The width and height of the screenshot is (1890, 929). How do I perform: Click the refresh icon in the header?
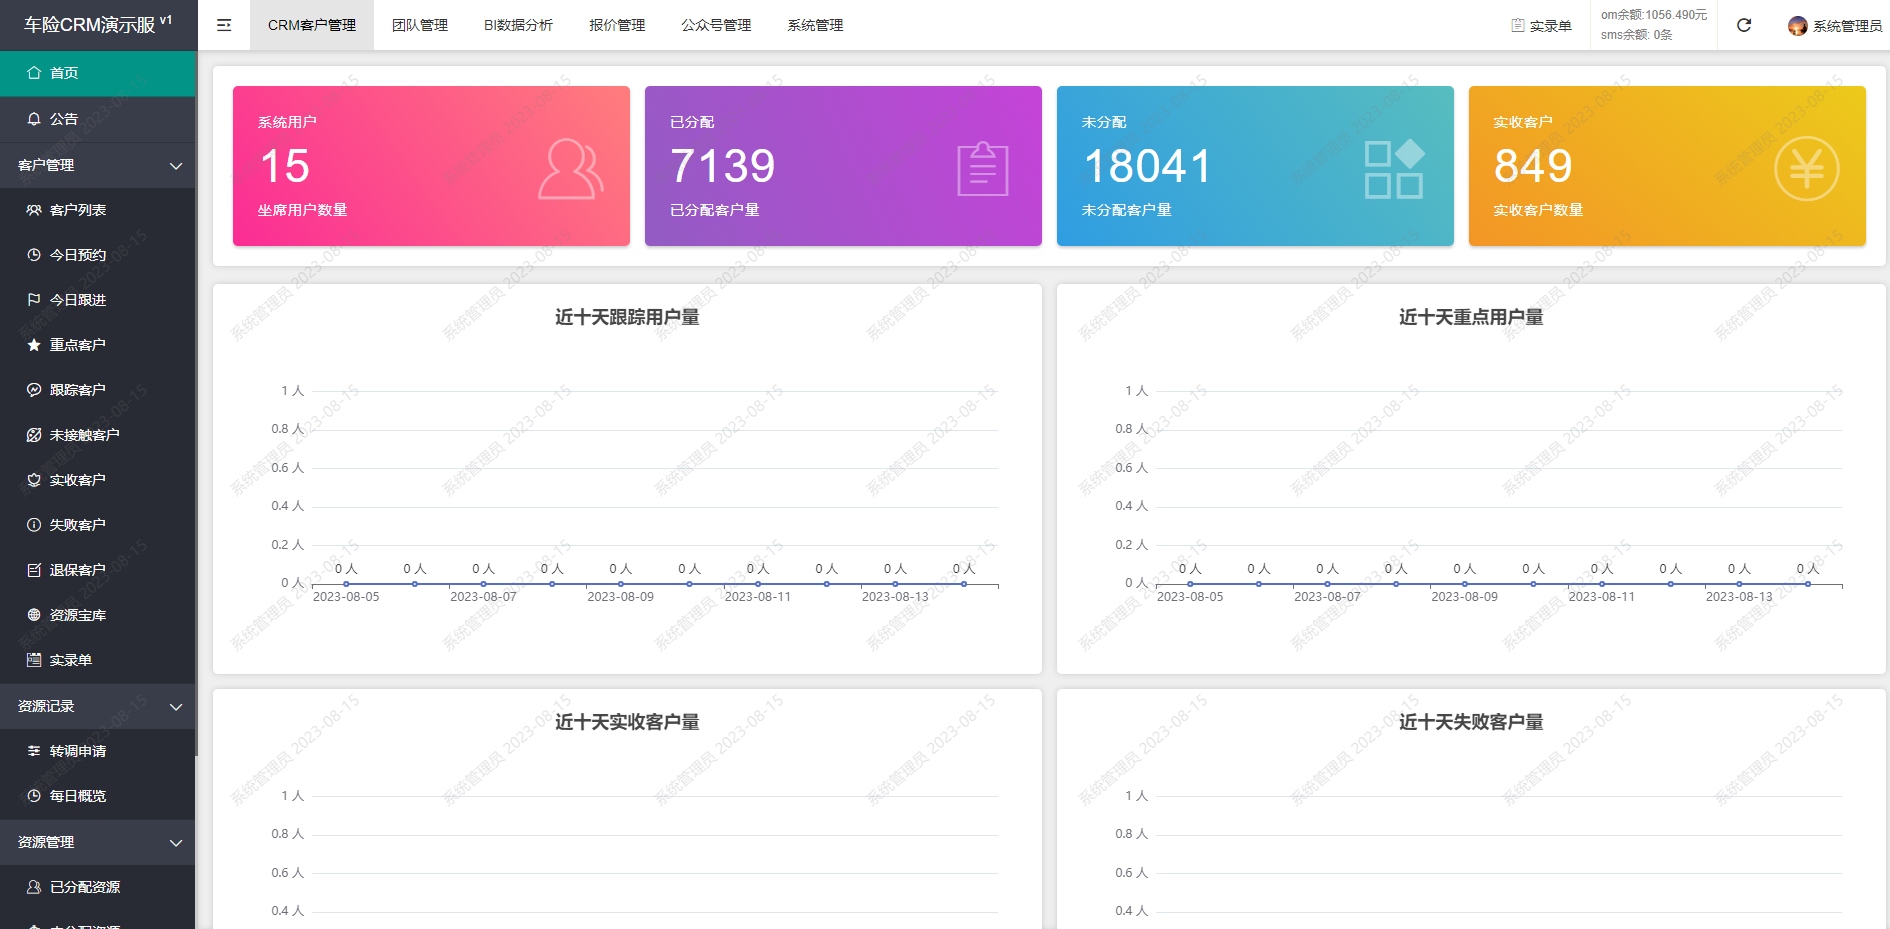[1744, 25]
